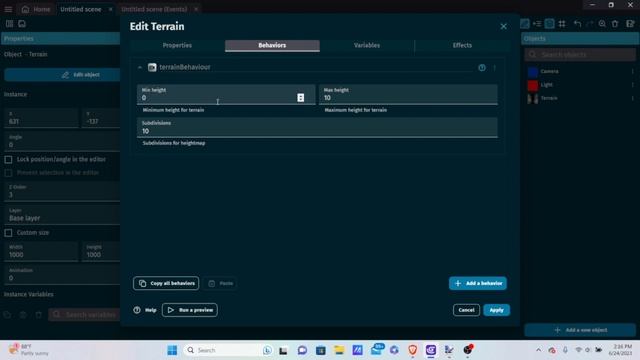Toggle the grid toolbar icon
The image size is (640, 360).
(562, 24)
